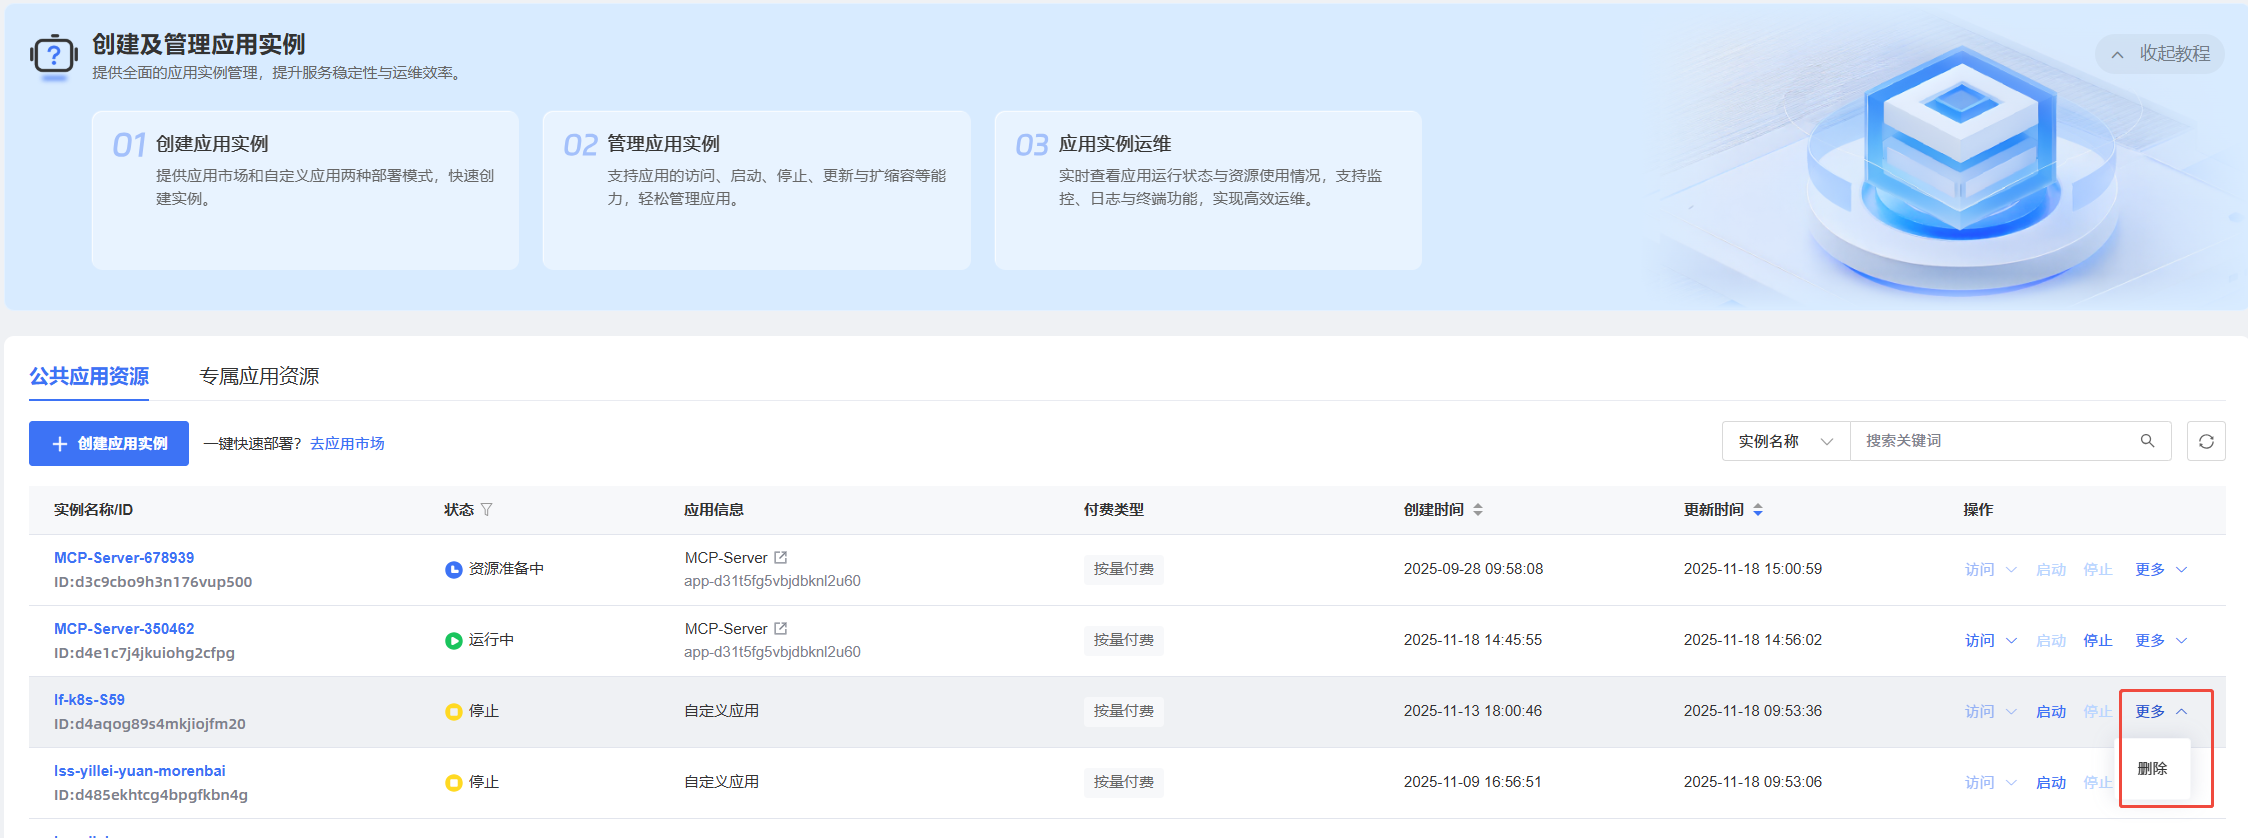
Task: Click the create application instance button
Action: (x=109, y=443)
